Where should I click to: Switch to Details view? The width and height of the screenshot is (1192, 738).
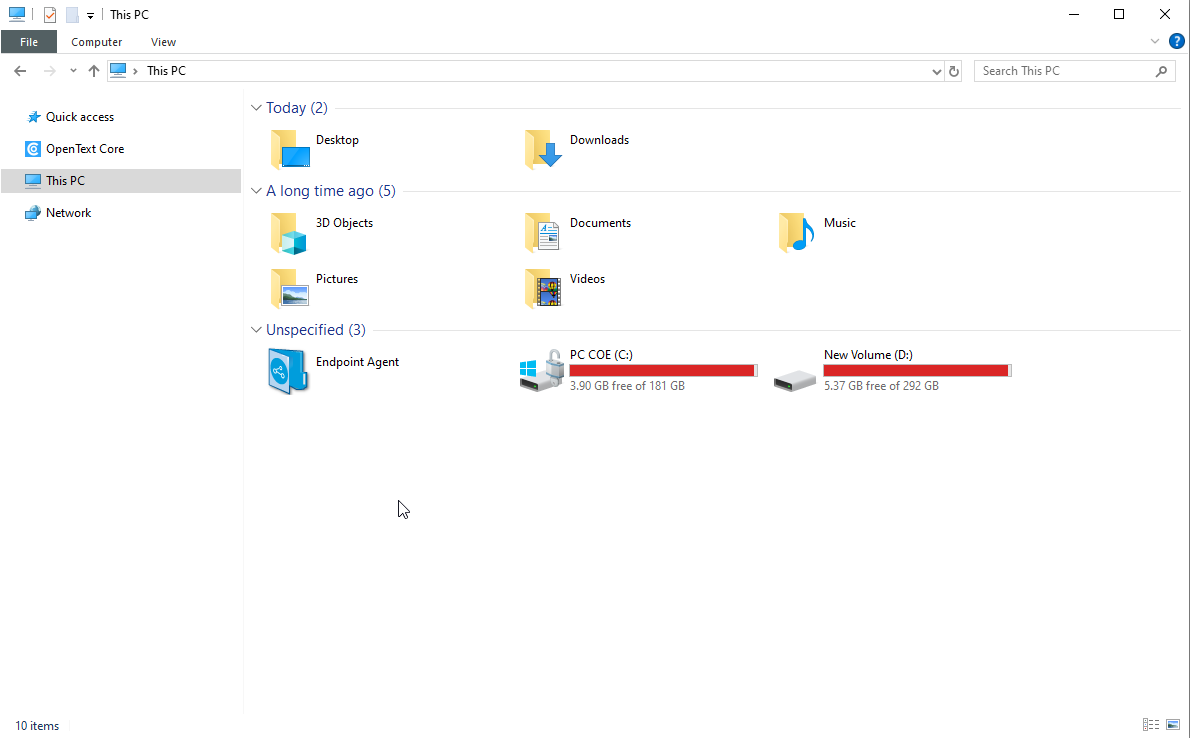pyautogui.click(x=1150, y=725)
